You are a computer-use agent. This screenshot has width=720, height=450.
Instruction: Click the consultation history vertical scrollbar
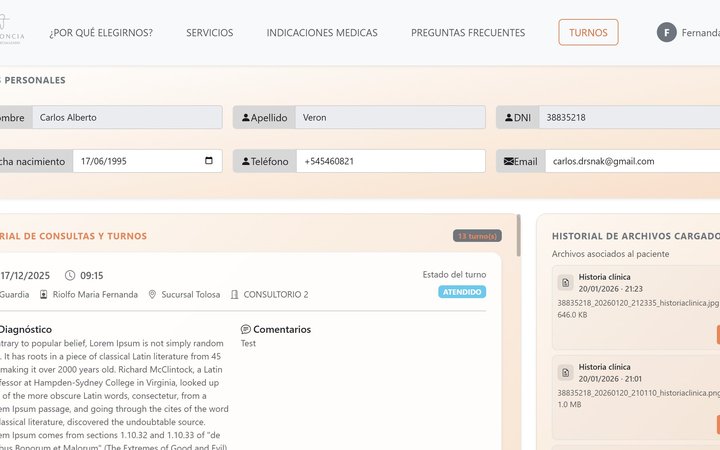517,240
